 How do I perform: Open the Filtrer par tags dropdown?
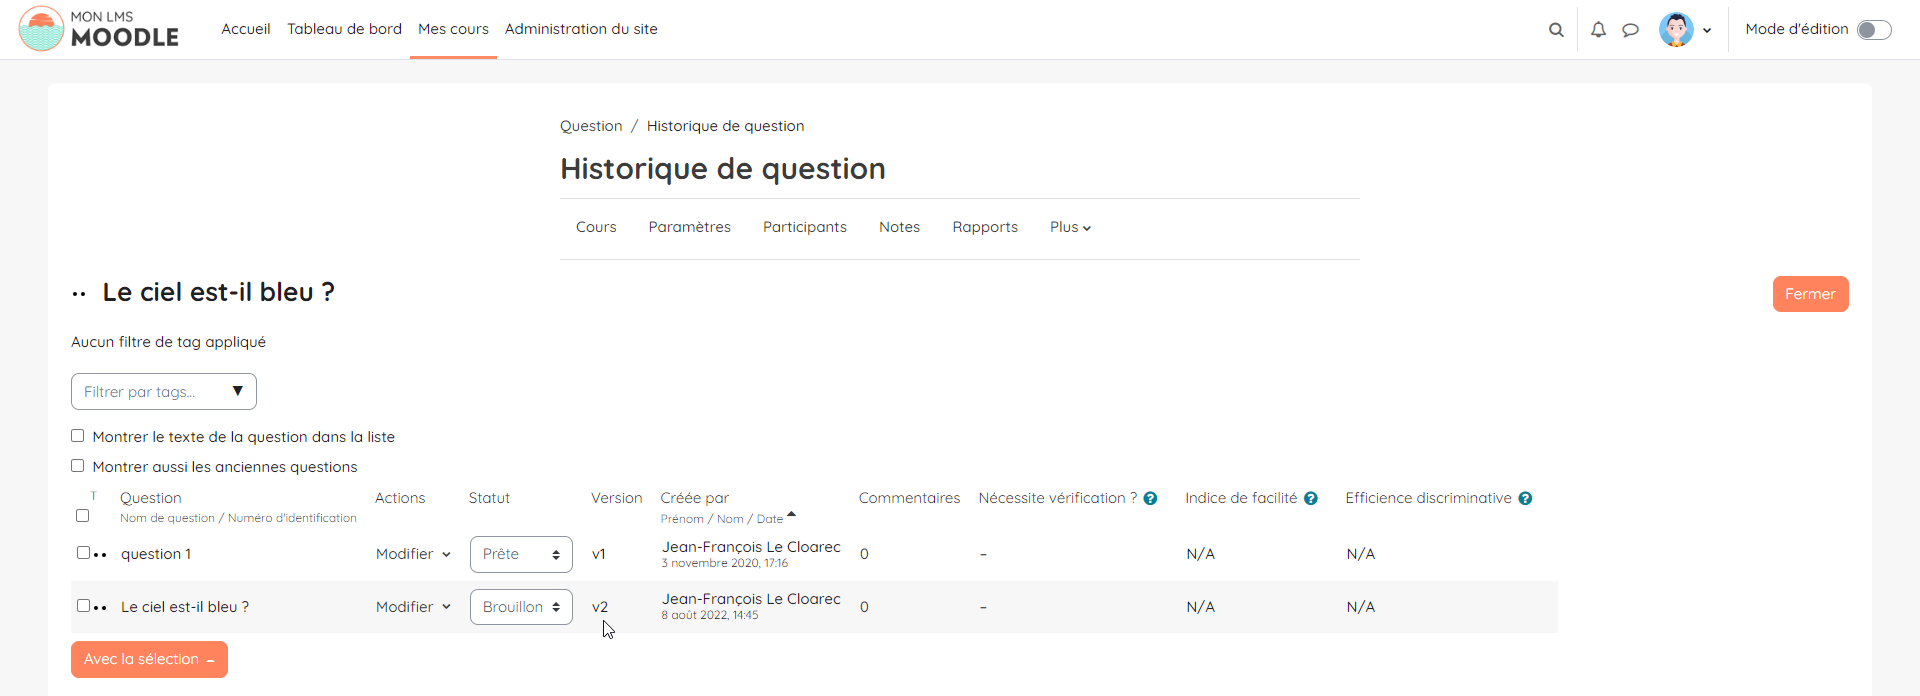click(164, 392)
